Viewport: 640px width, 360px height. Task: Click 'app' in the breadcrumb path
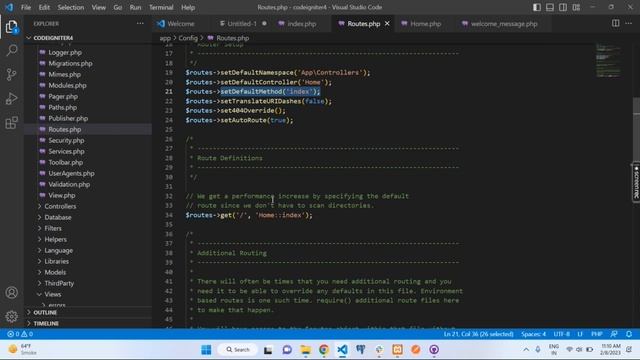pos(165,38)
